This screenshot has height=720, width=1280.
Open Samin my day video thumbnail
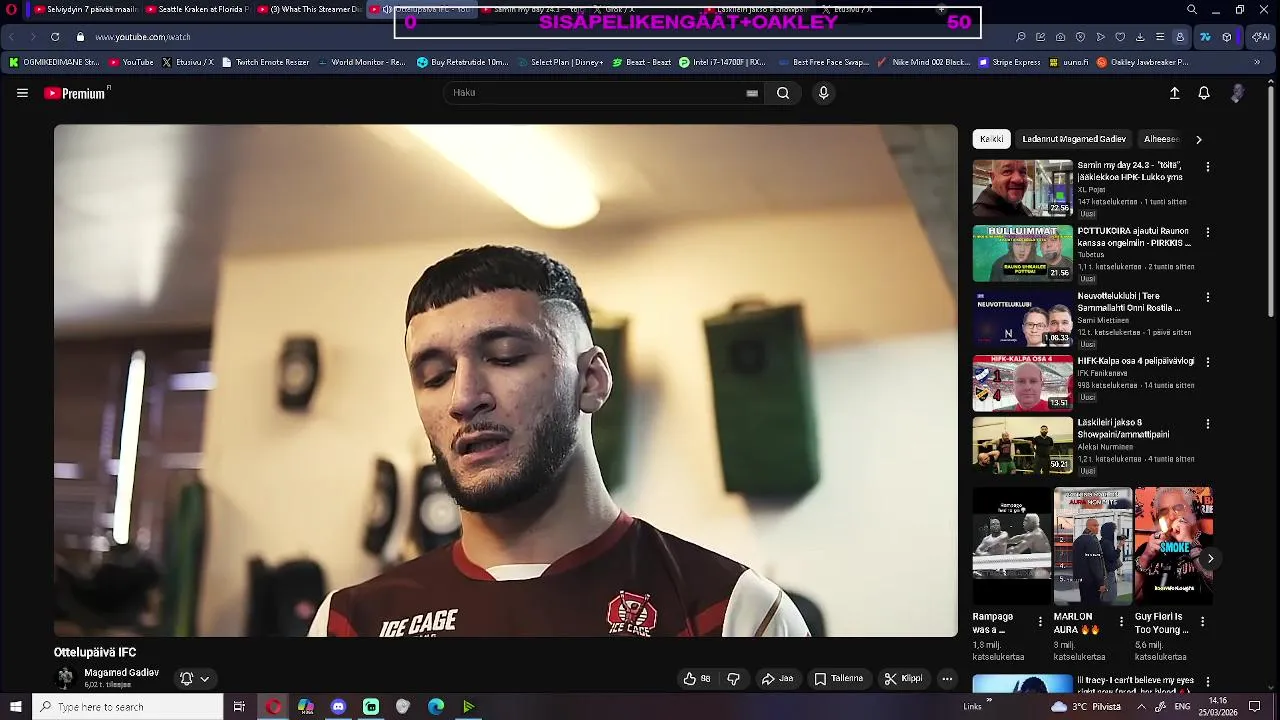pyautogui.click(x=1022, y=188)
